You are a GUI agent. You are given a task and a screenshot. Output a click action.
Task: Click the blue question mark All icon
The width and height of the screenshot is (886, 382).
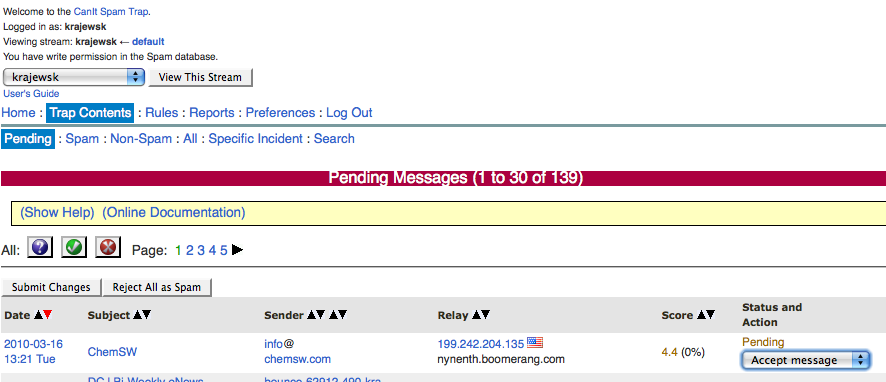pos(40,248)
